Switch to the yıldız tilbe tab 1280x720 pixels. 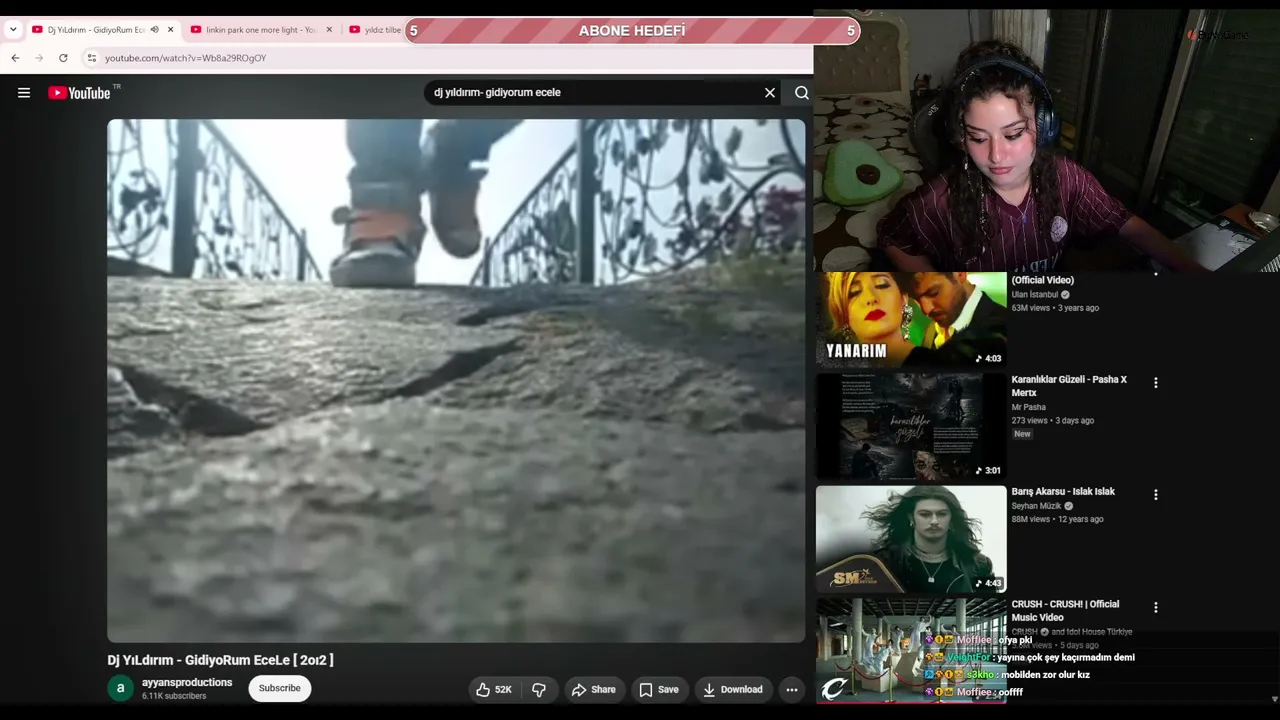pos(375,30)
